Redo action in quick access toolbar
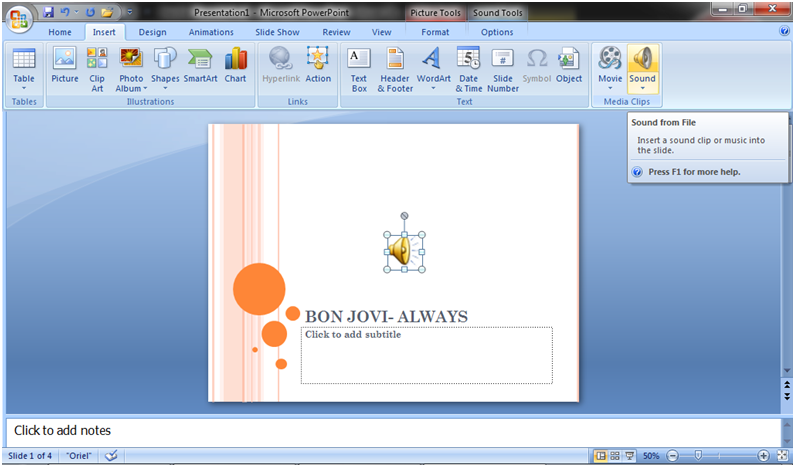The width and height of the screenshot is (795, 467). [x=90, y=12]
